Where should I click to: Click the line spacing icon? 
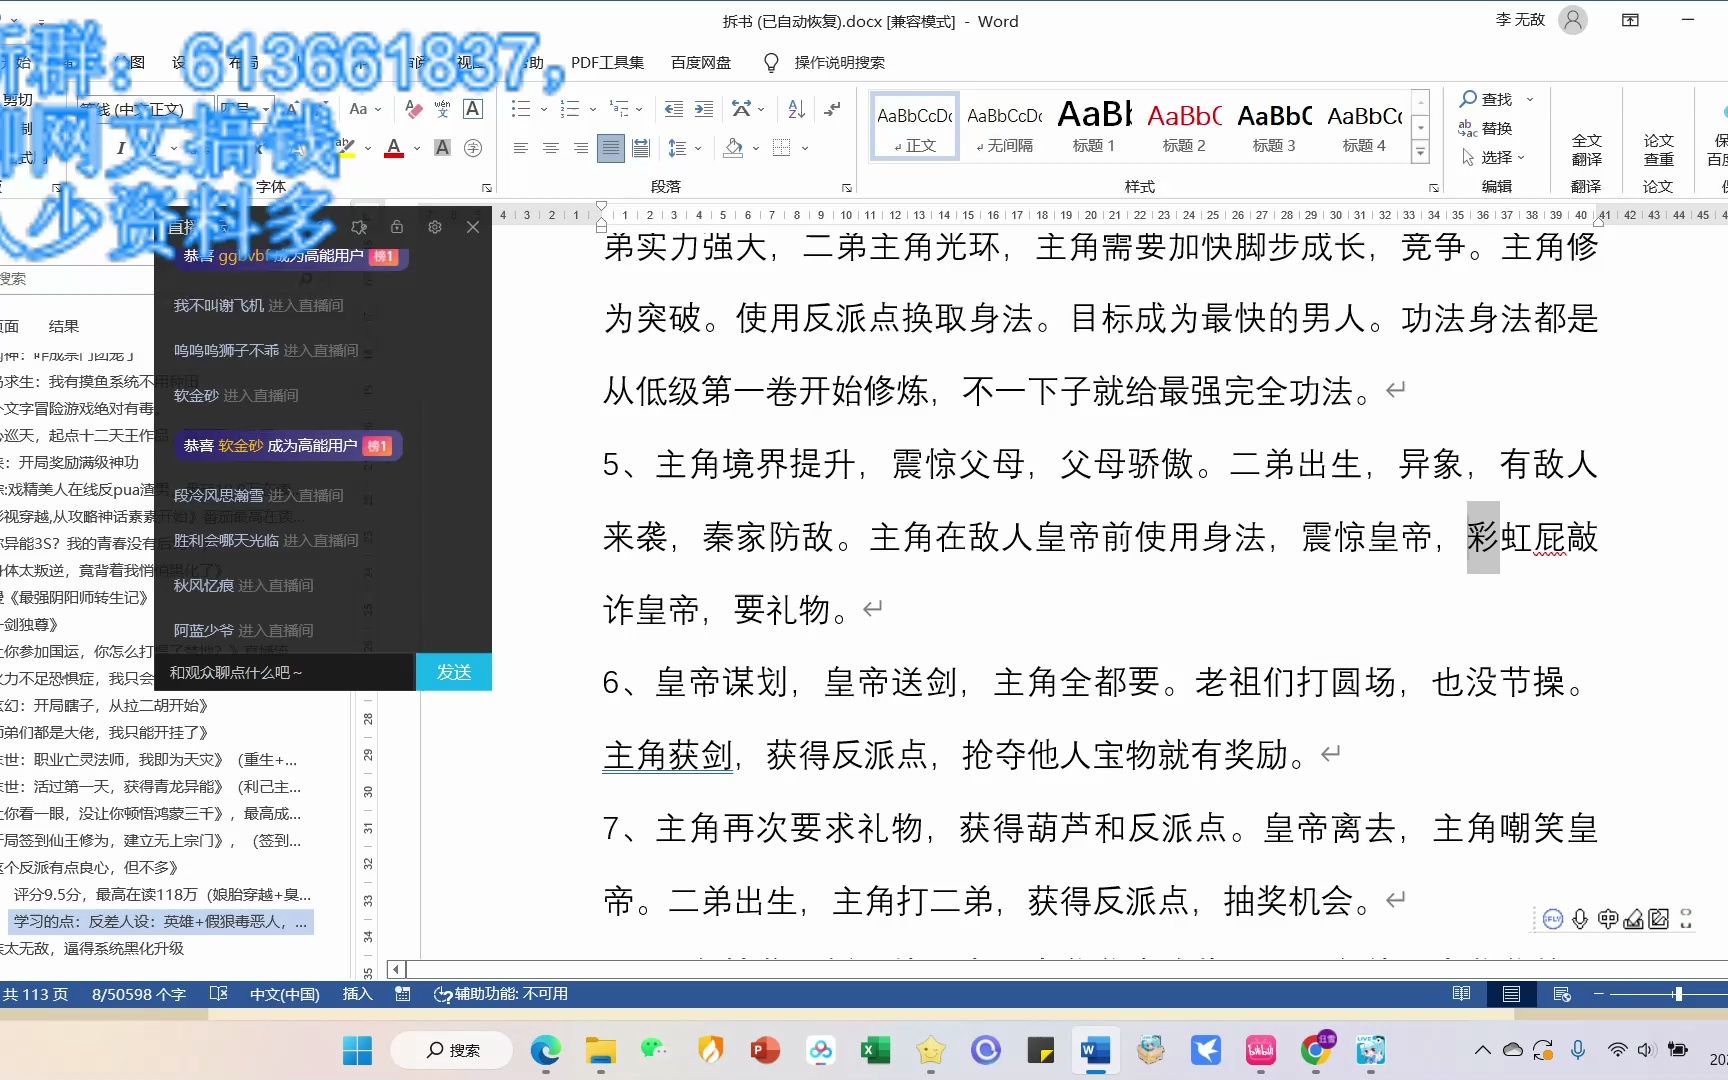[677, 148]
